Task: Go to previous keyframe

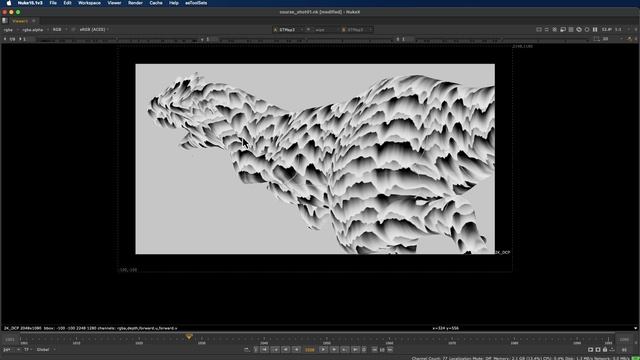Action: (x=275, y=350)
